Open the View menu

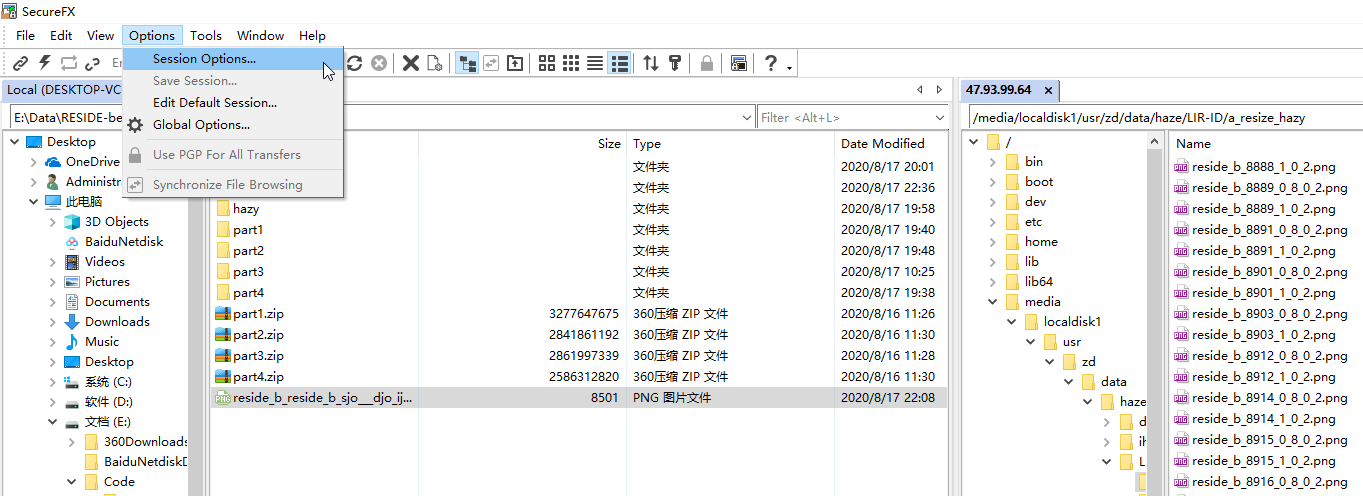[100, 35]
